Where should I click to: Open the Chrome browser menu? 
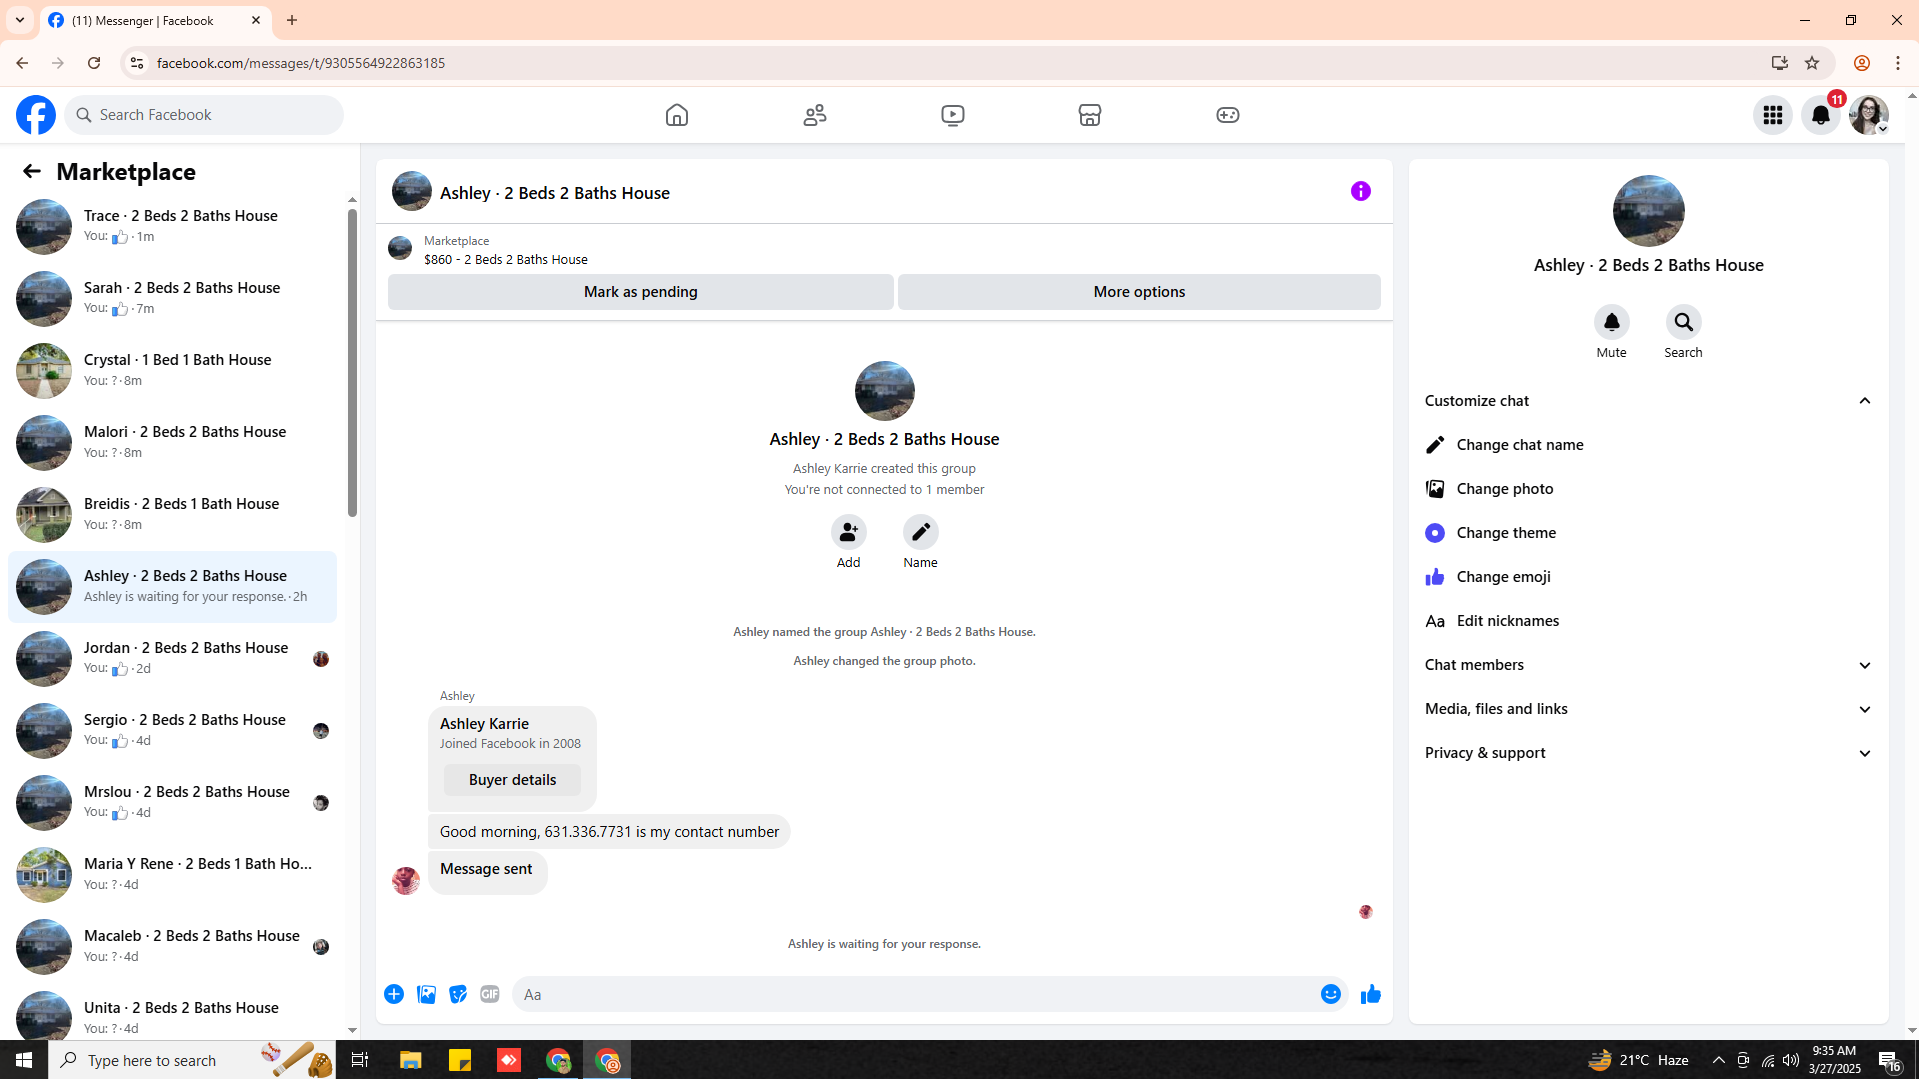click(x=1898, y=63)
